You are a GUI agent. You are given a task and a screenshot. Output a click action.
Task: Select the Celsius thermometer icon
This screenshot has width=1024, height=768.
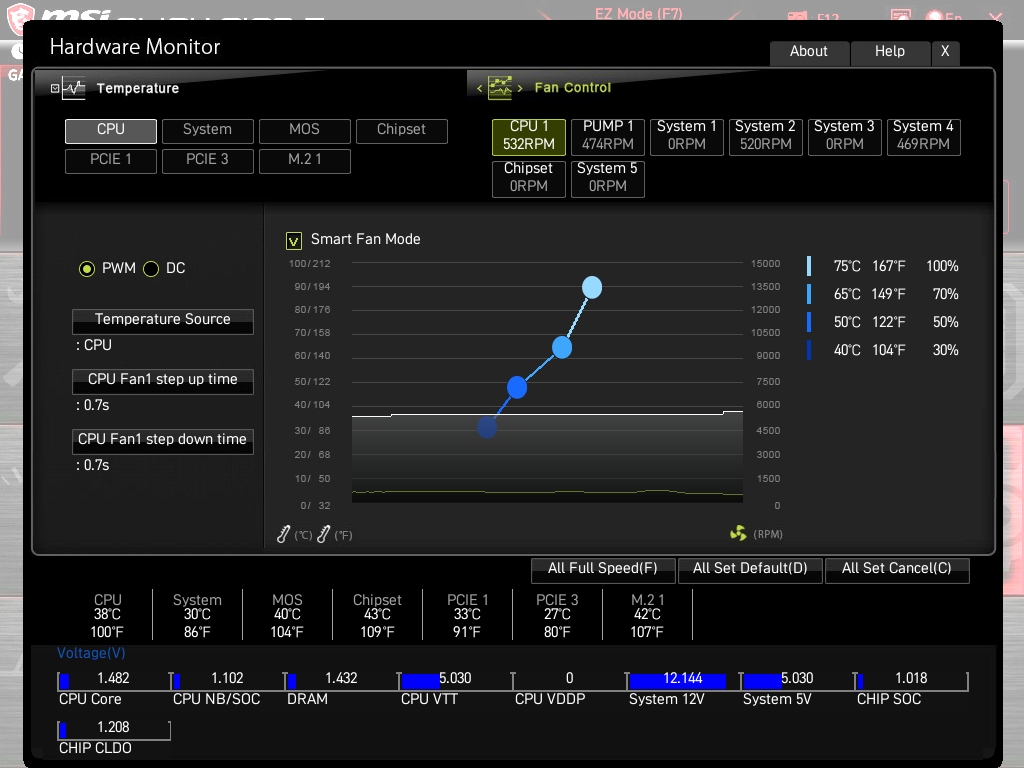[283, 534]
